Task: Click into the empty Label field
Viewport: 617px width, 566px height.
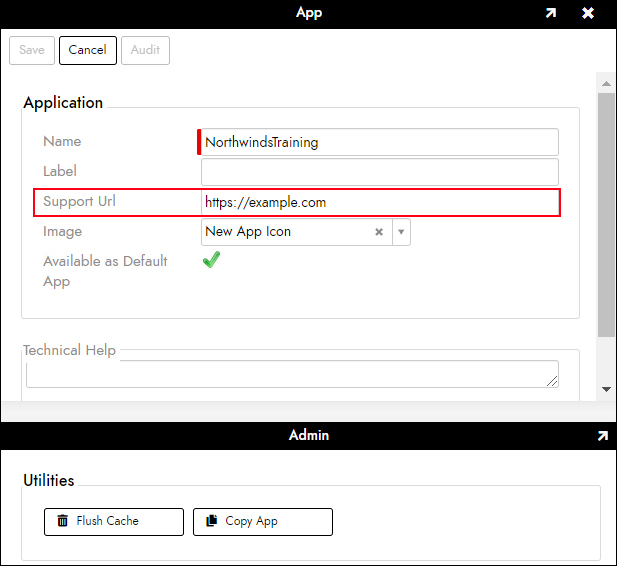Action: [380, 172]
